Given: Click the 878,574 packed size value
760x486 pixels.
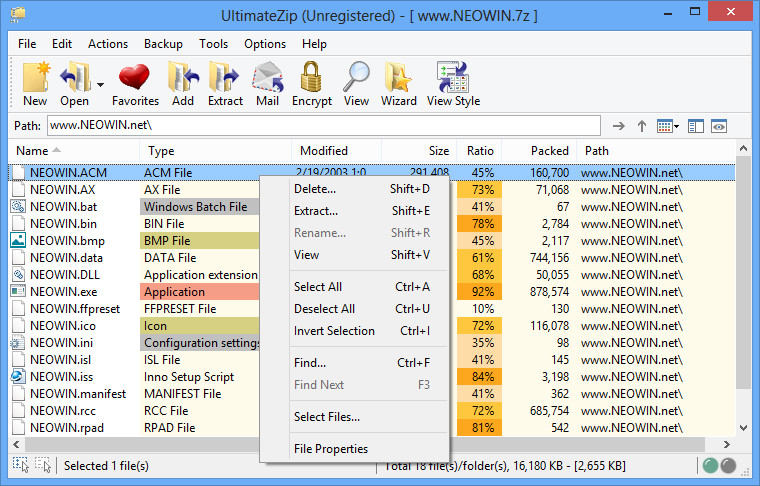Looking at the screenshot, I should (550, 292).
